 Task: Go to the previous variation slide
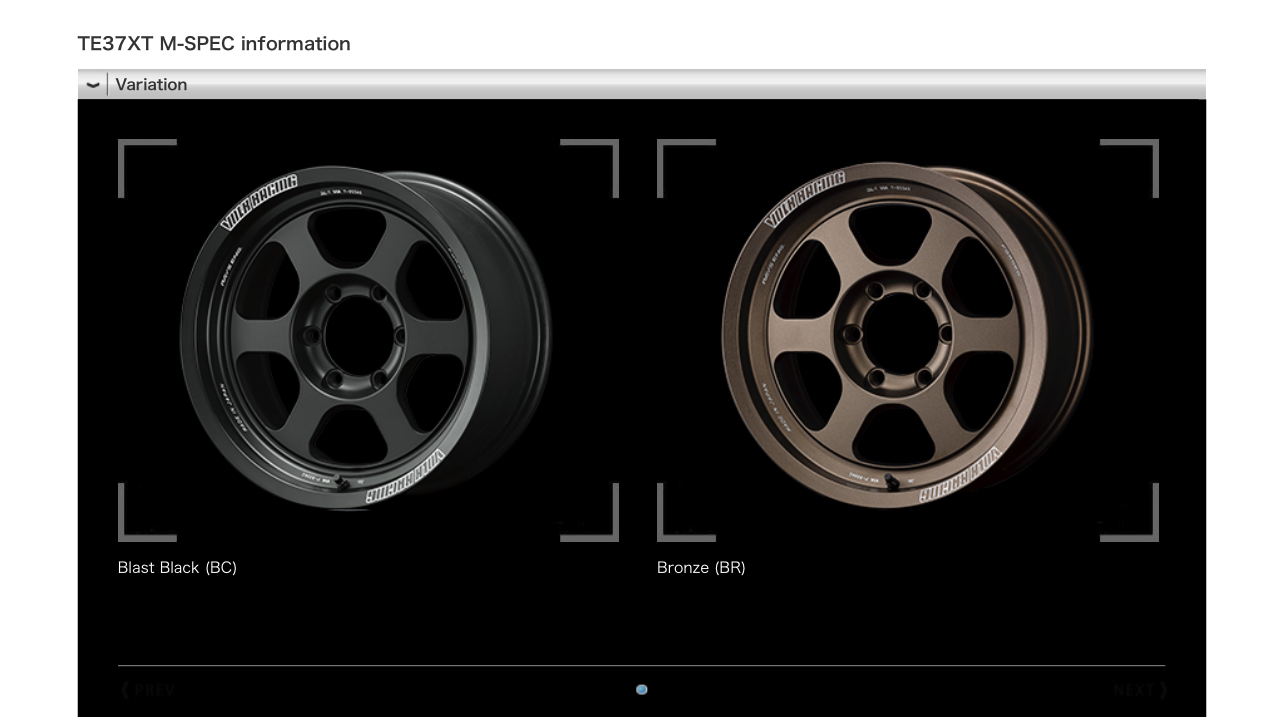pos(148,689)
